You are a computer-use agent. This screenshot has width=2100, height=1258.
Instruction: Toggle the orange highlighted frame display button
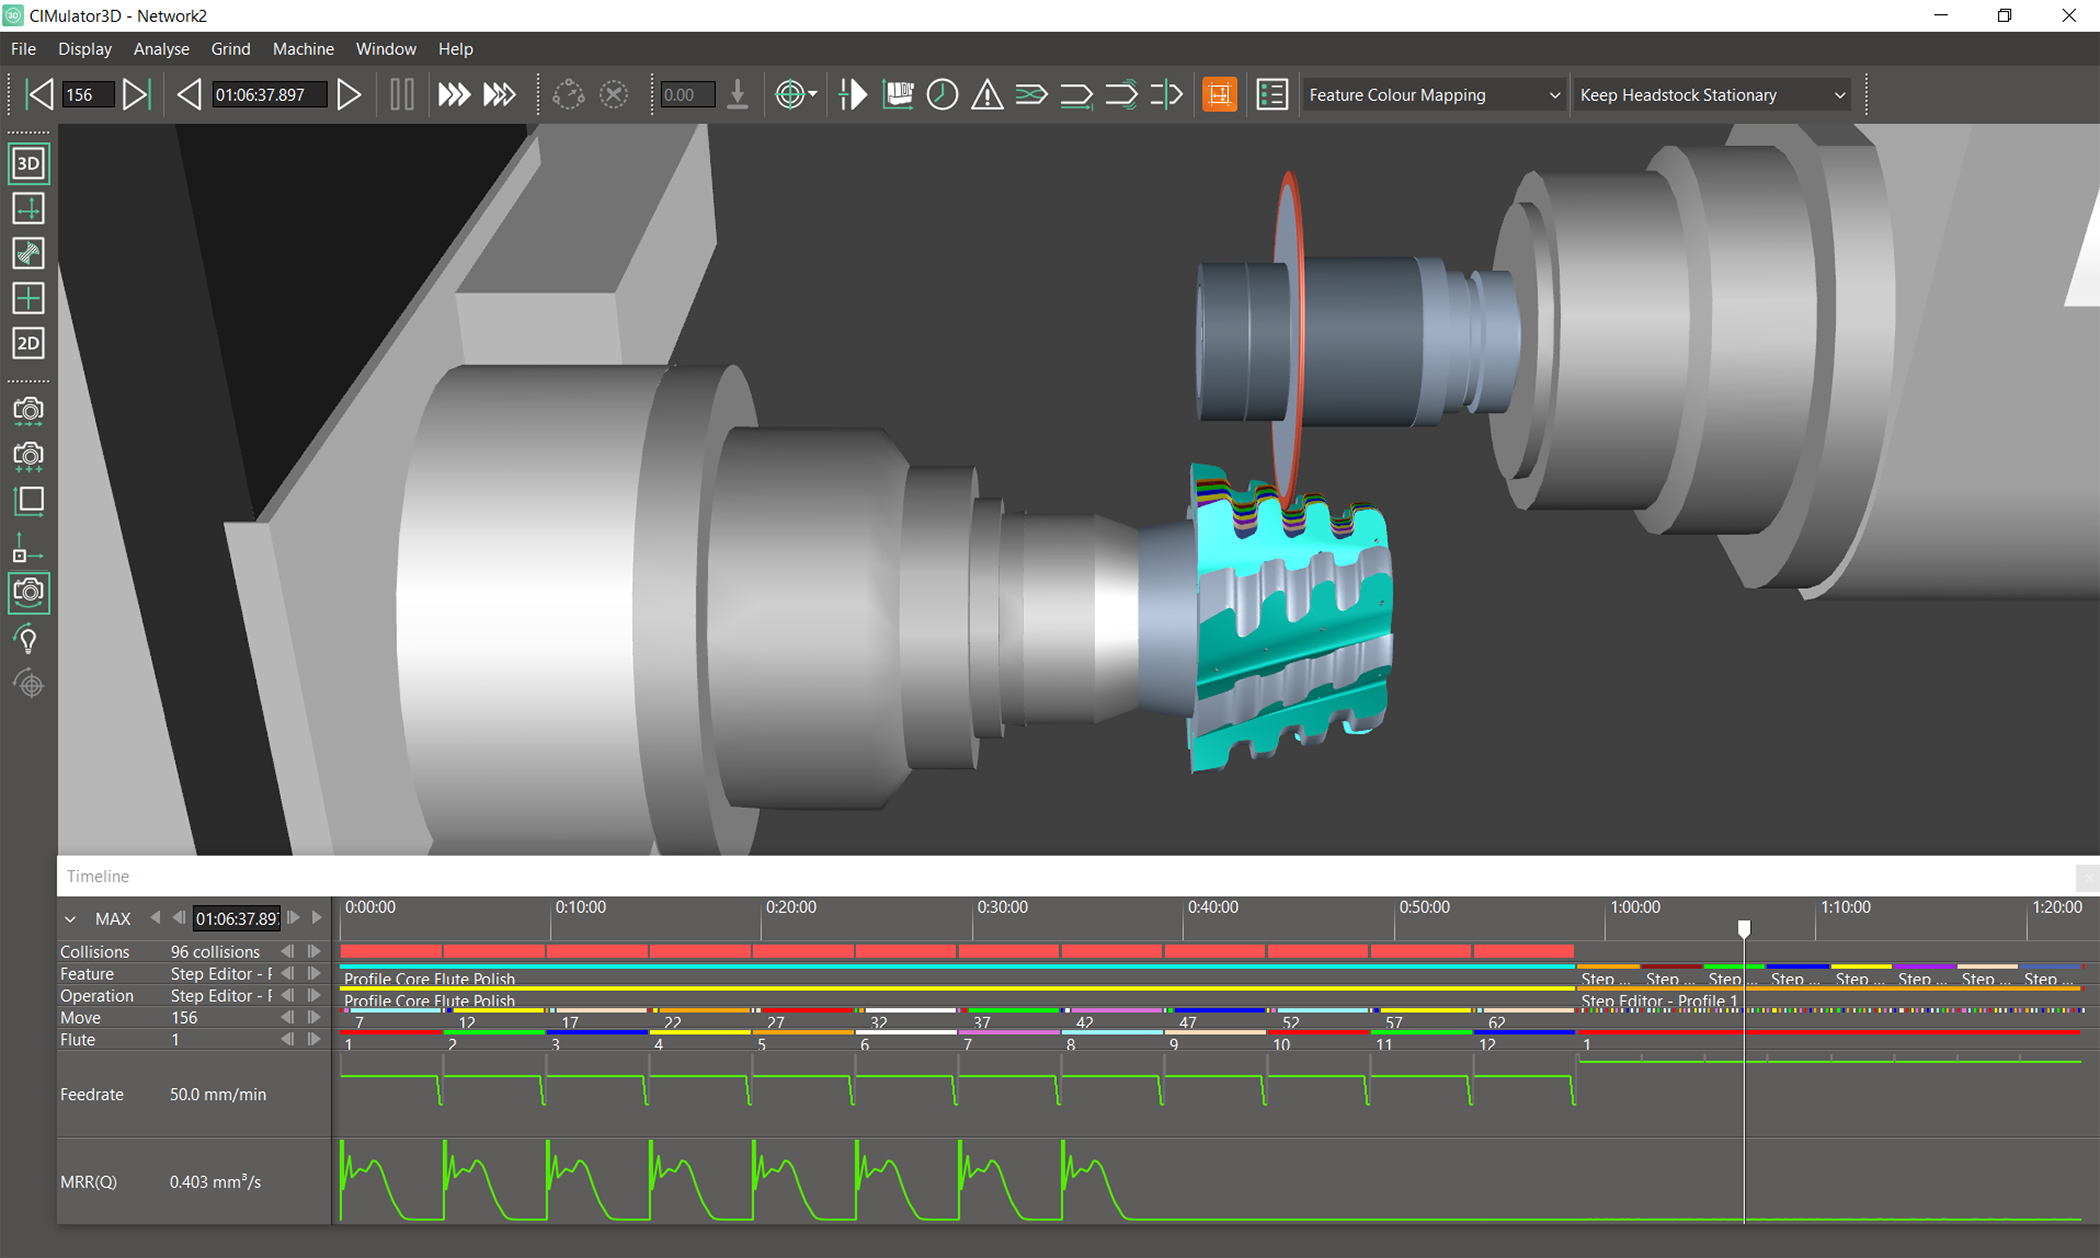point(1219,94)
